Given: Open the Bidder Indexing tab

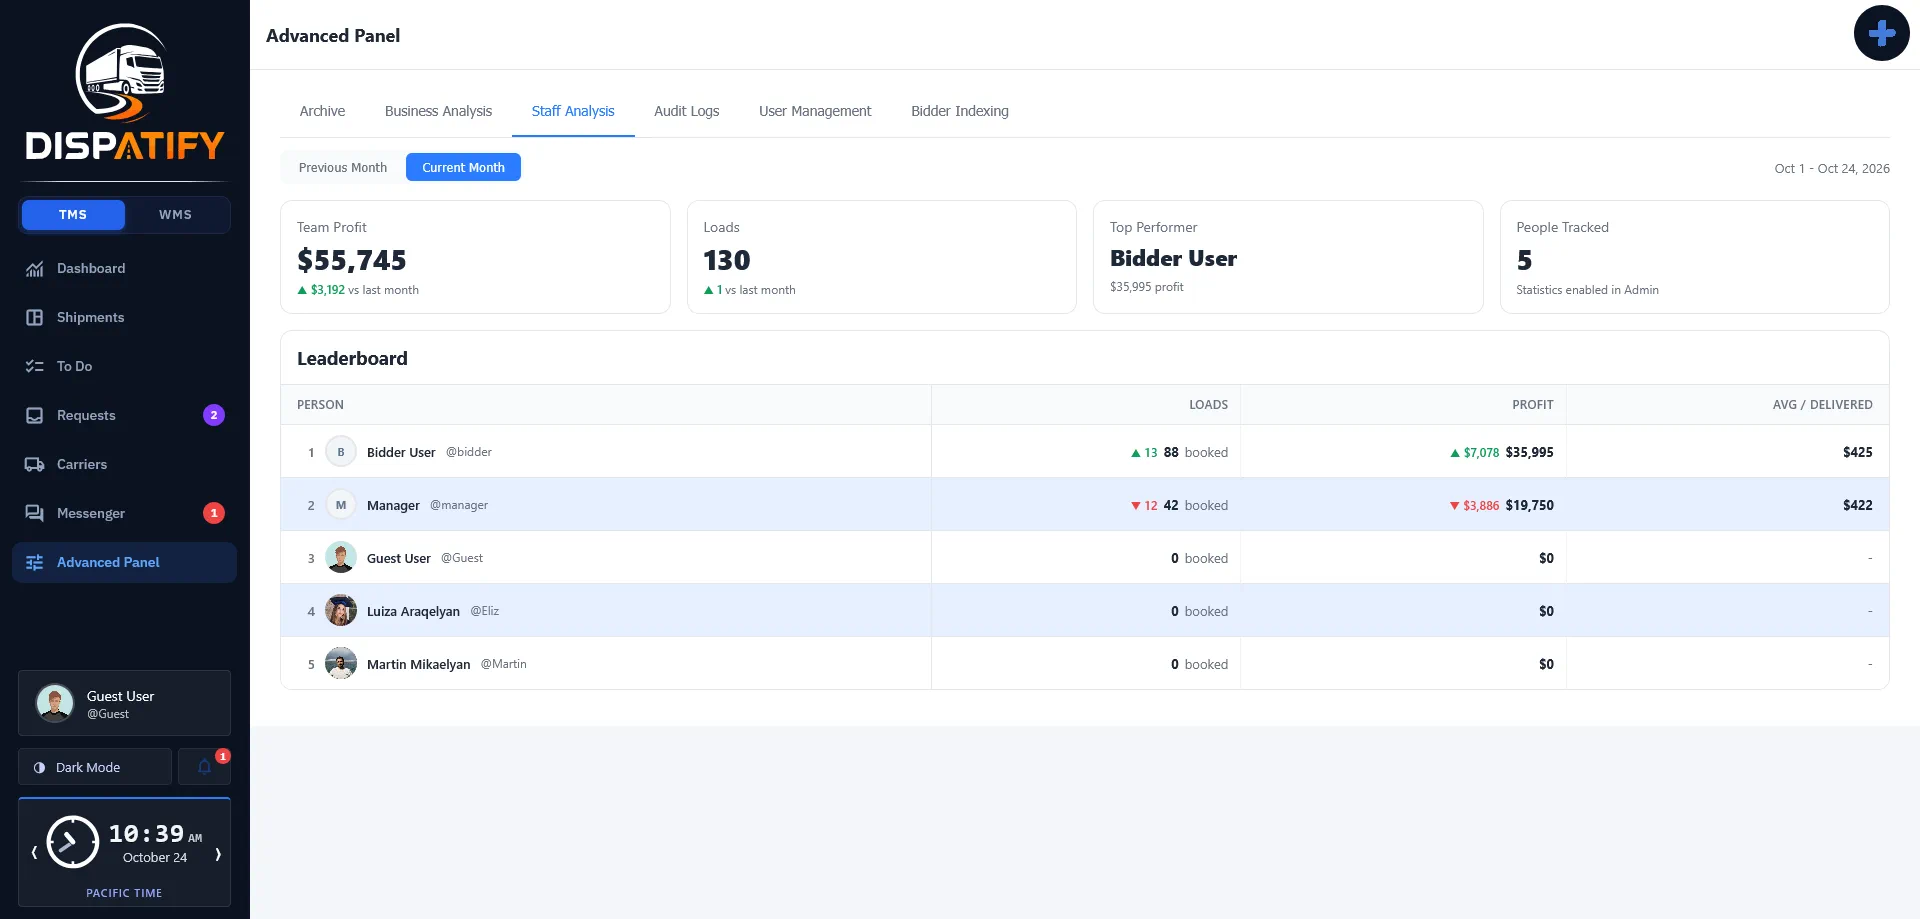Looking at the screenshot, I should 960,111.
